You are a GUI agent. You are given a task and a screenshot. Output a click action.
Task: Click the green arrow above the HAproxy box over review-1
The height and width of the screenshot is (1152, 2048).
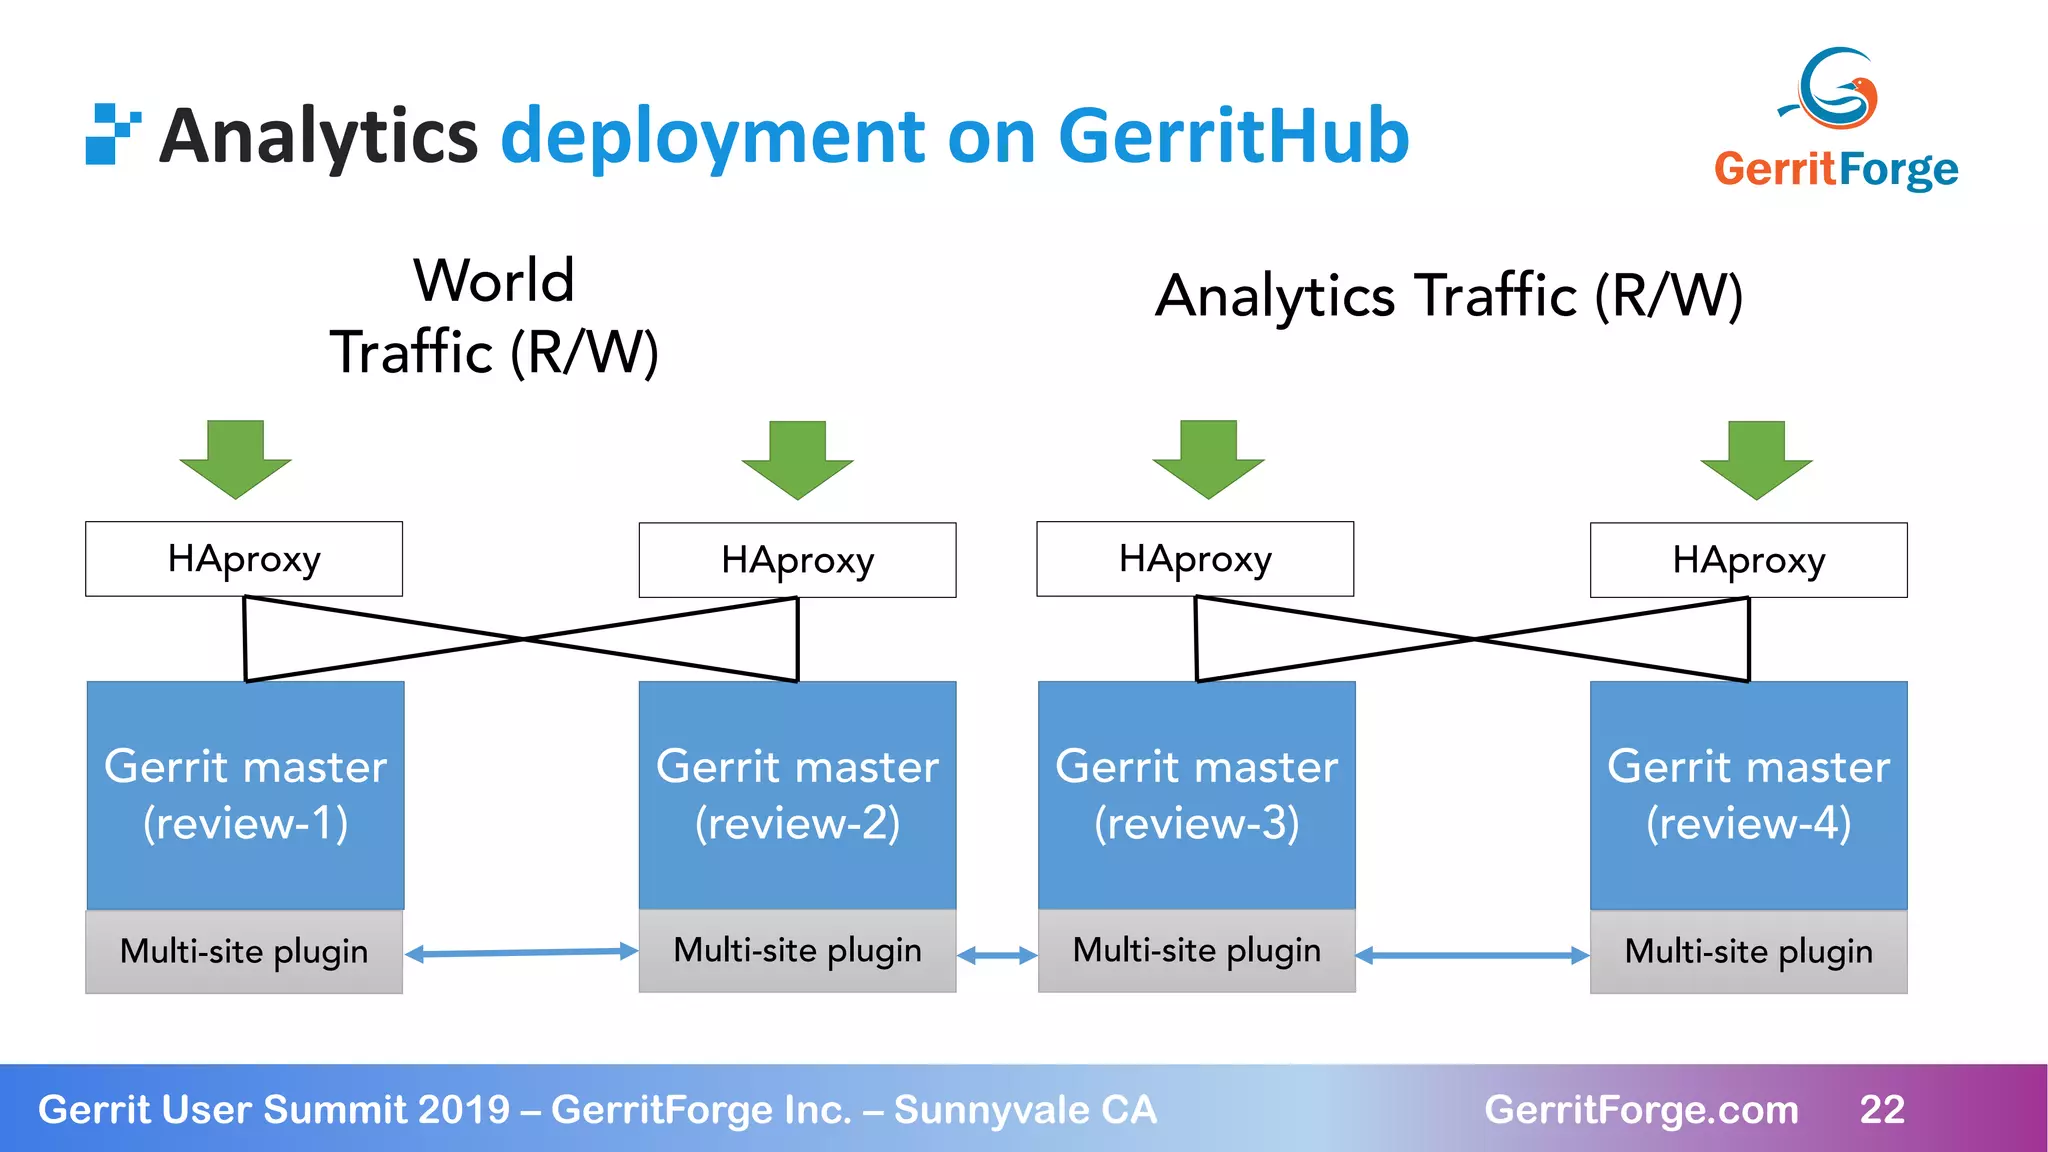(x=236, y=460)
